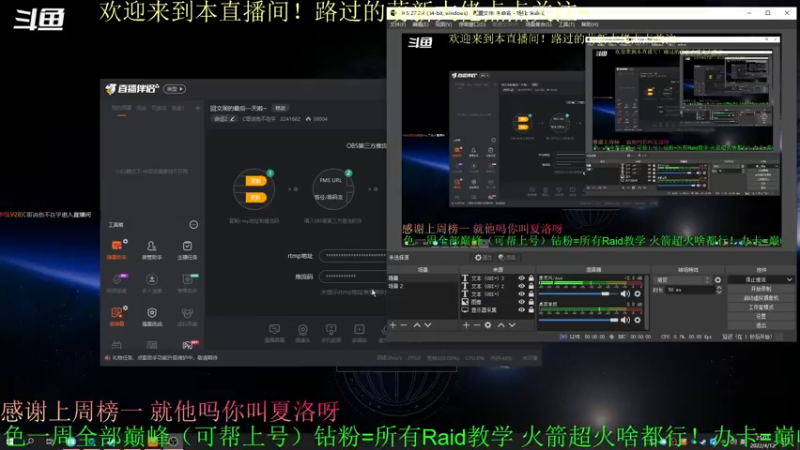Hide the 图像 source
This screenshot has height=450, width=800.
point(521,302)
